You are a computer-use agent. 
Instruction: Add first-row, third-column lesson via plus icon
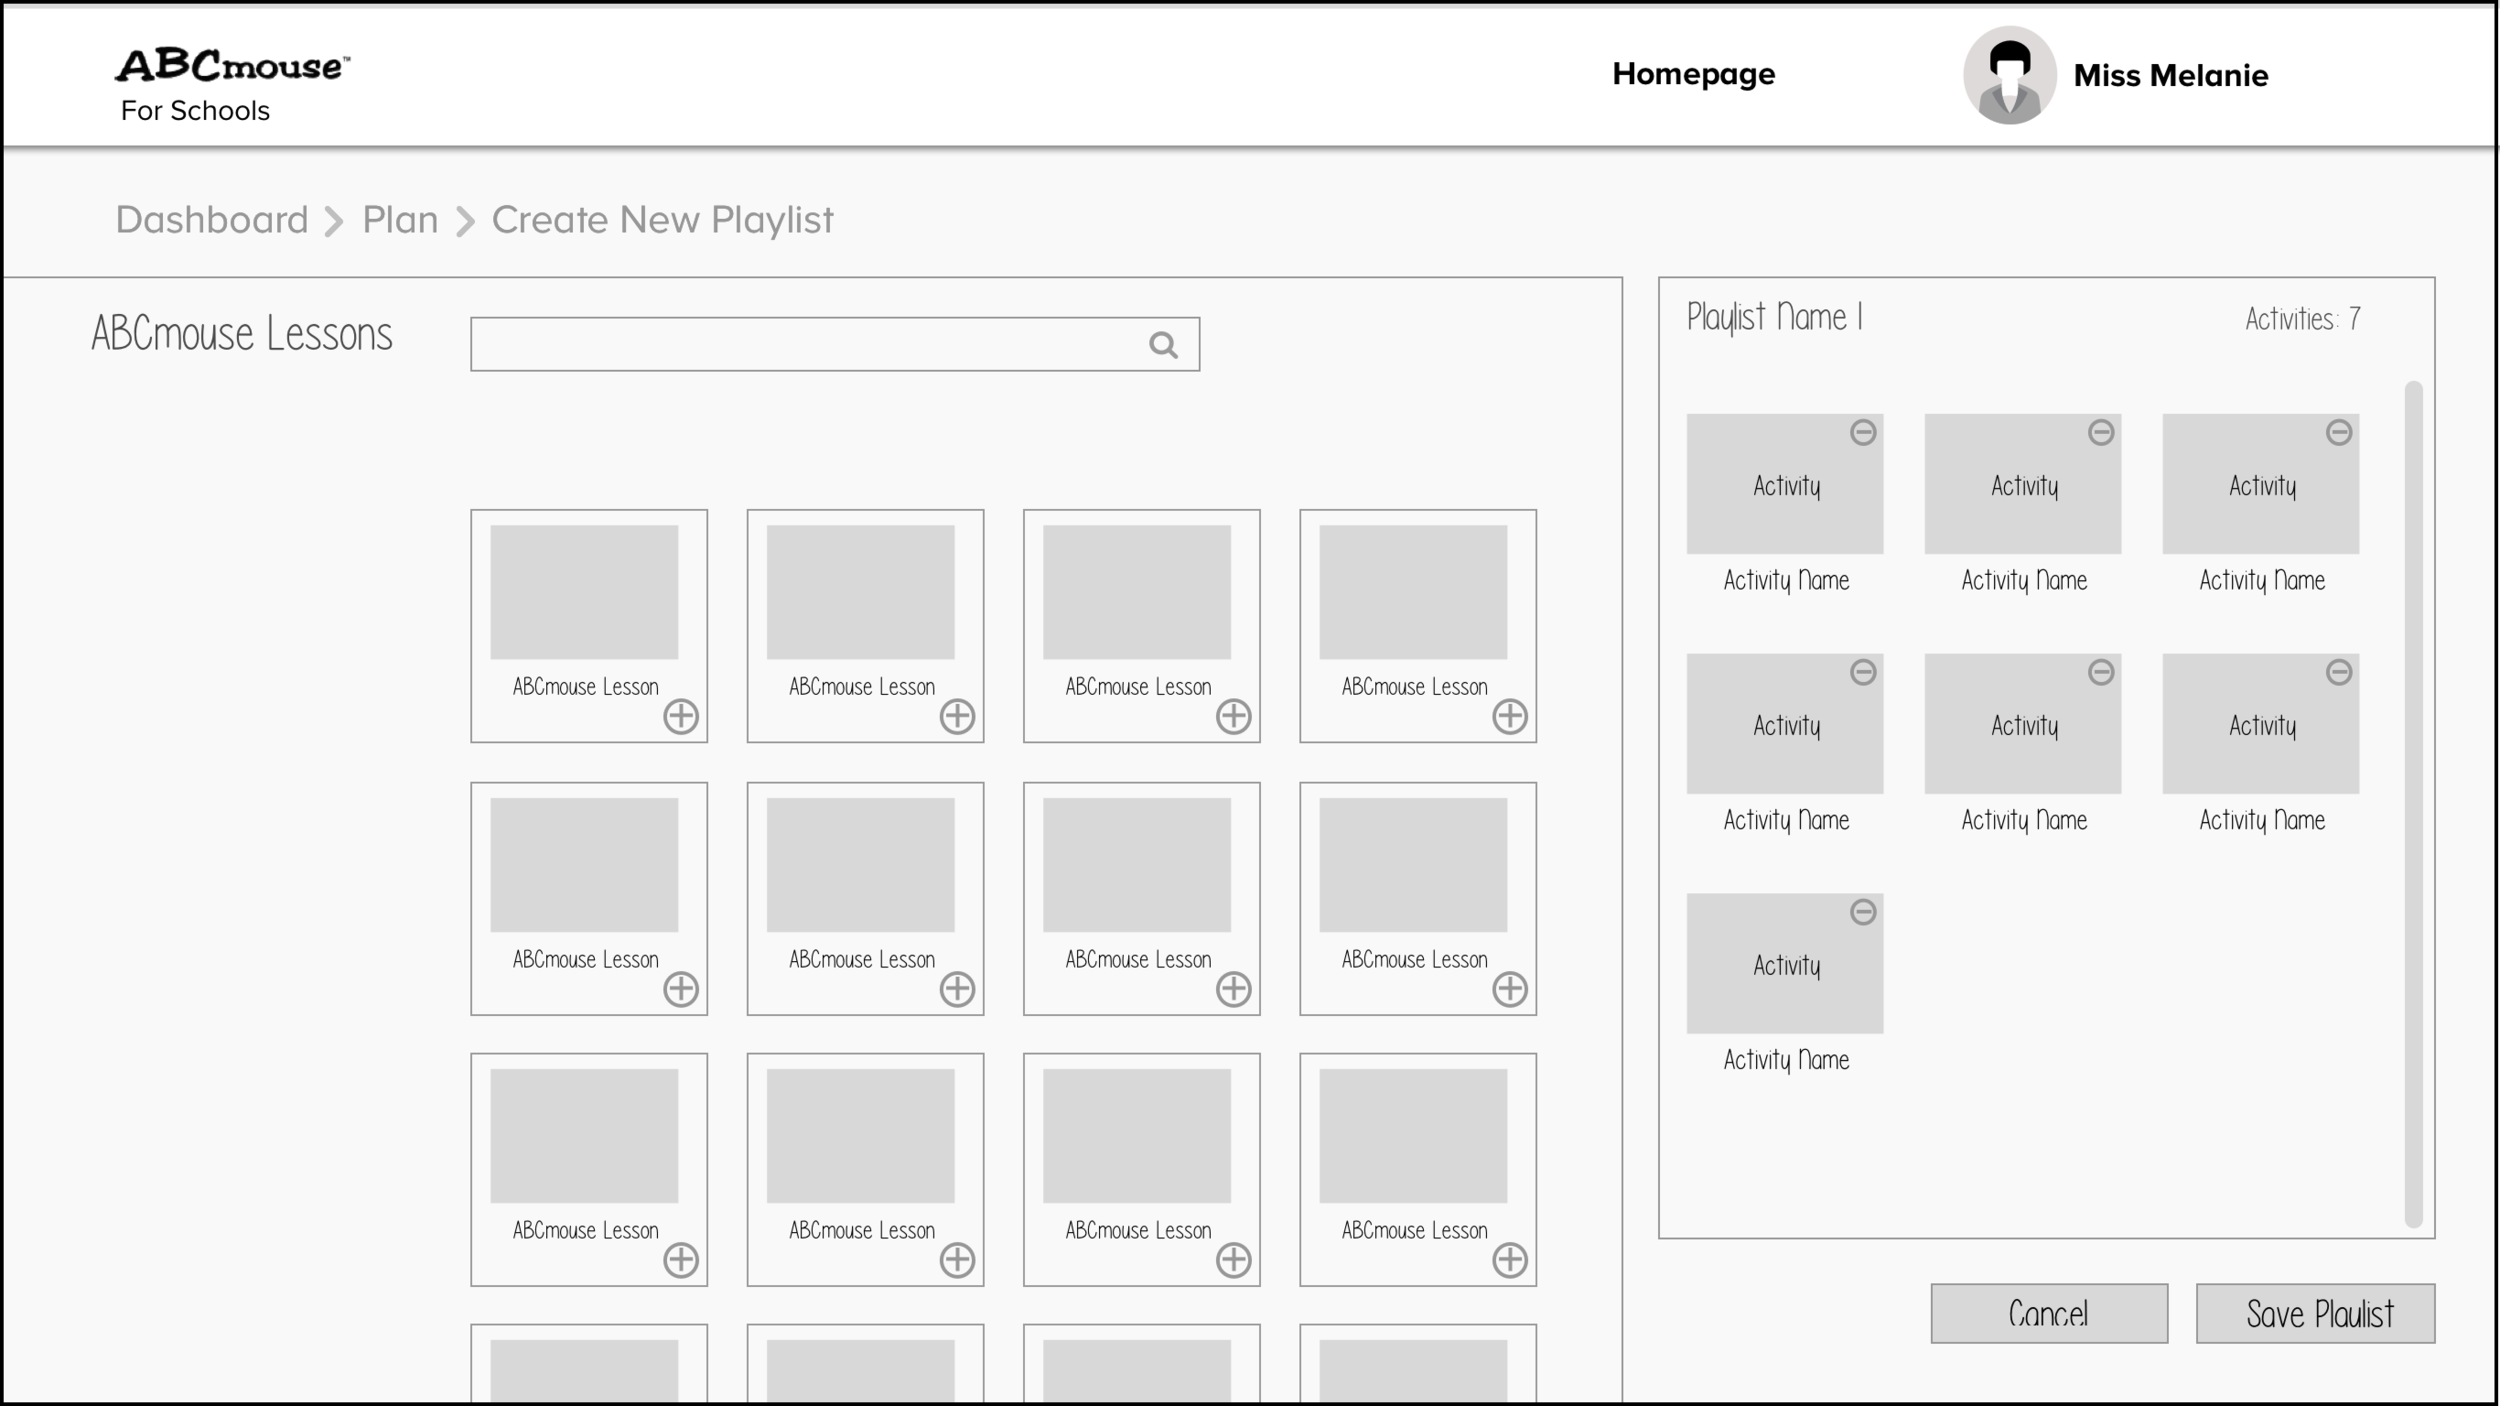click(1233, 716)
